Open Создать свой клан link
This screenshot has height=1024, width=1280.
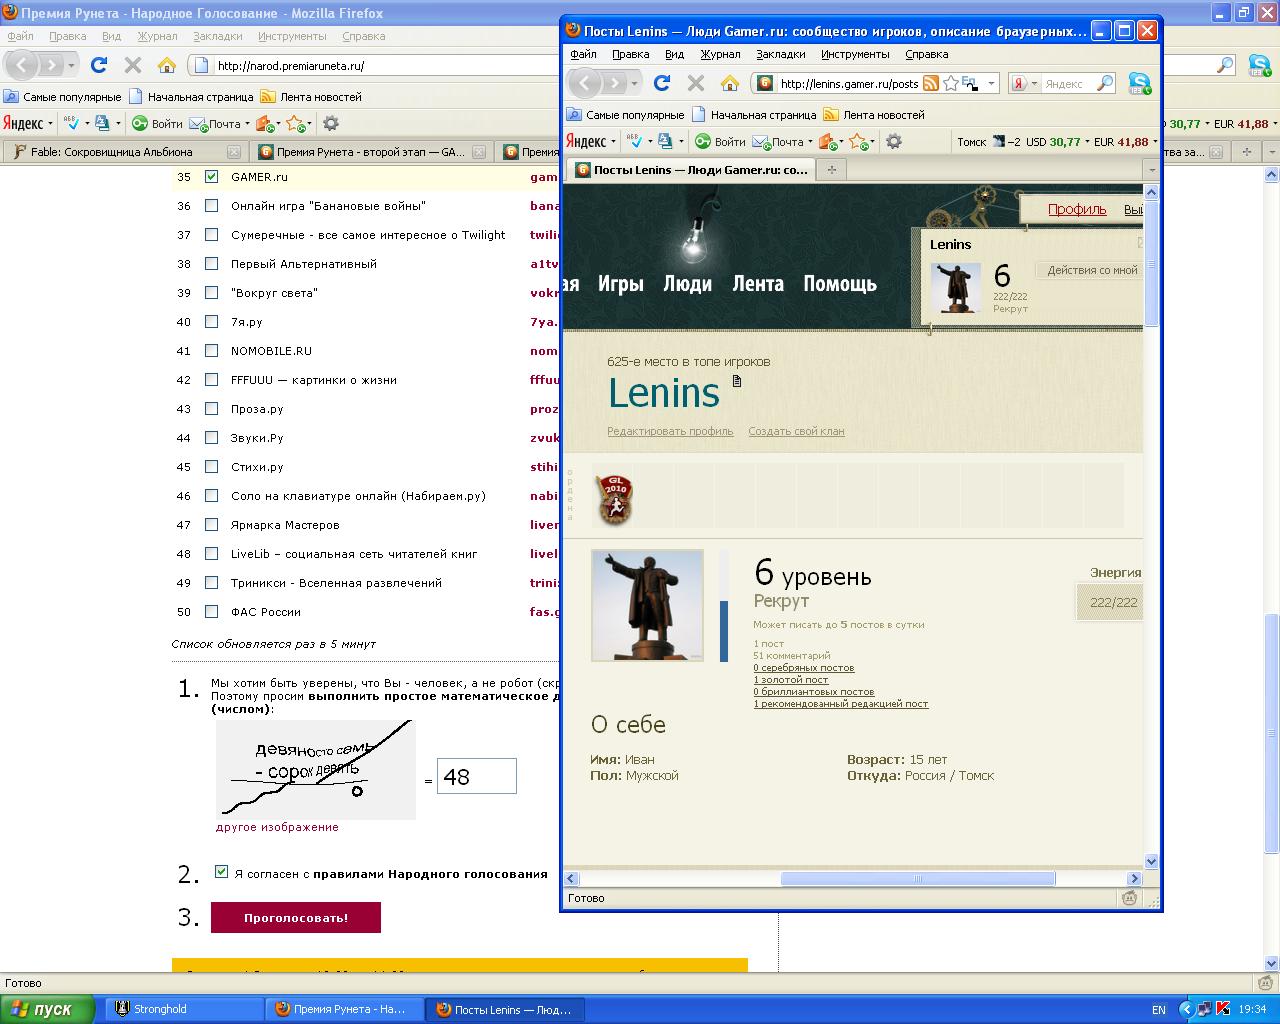pyautogui.click(x=796, y=431)
